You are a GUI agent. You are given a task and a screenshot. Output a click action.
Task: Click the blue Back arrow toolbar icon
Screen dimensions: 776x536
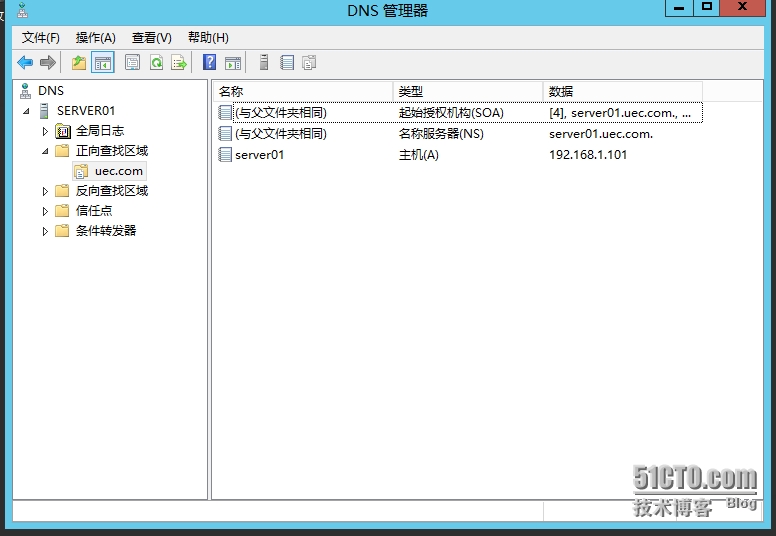coord(25,63)
